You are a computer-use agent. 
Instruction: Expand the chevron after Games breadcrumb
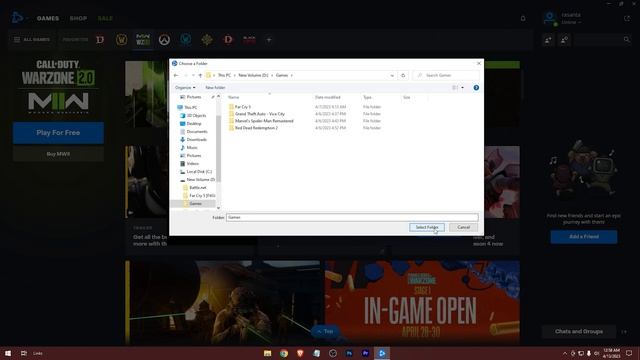(292, 76)
